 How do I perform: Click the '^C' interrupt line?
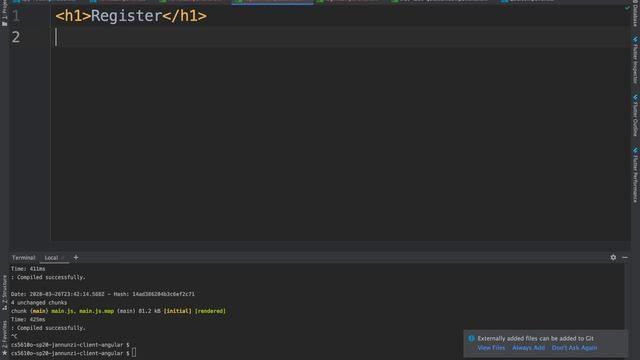click(x=14, y=336)
